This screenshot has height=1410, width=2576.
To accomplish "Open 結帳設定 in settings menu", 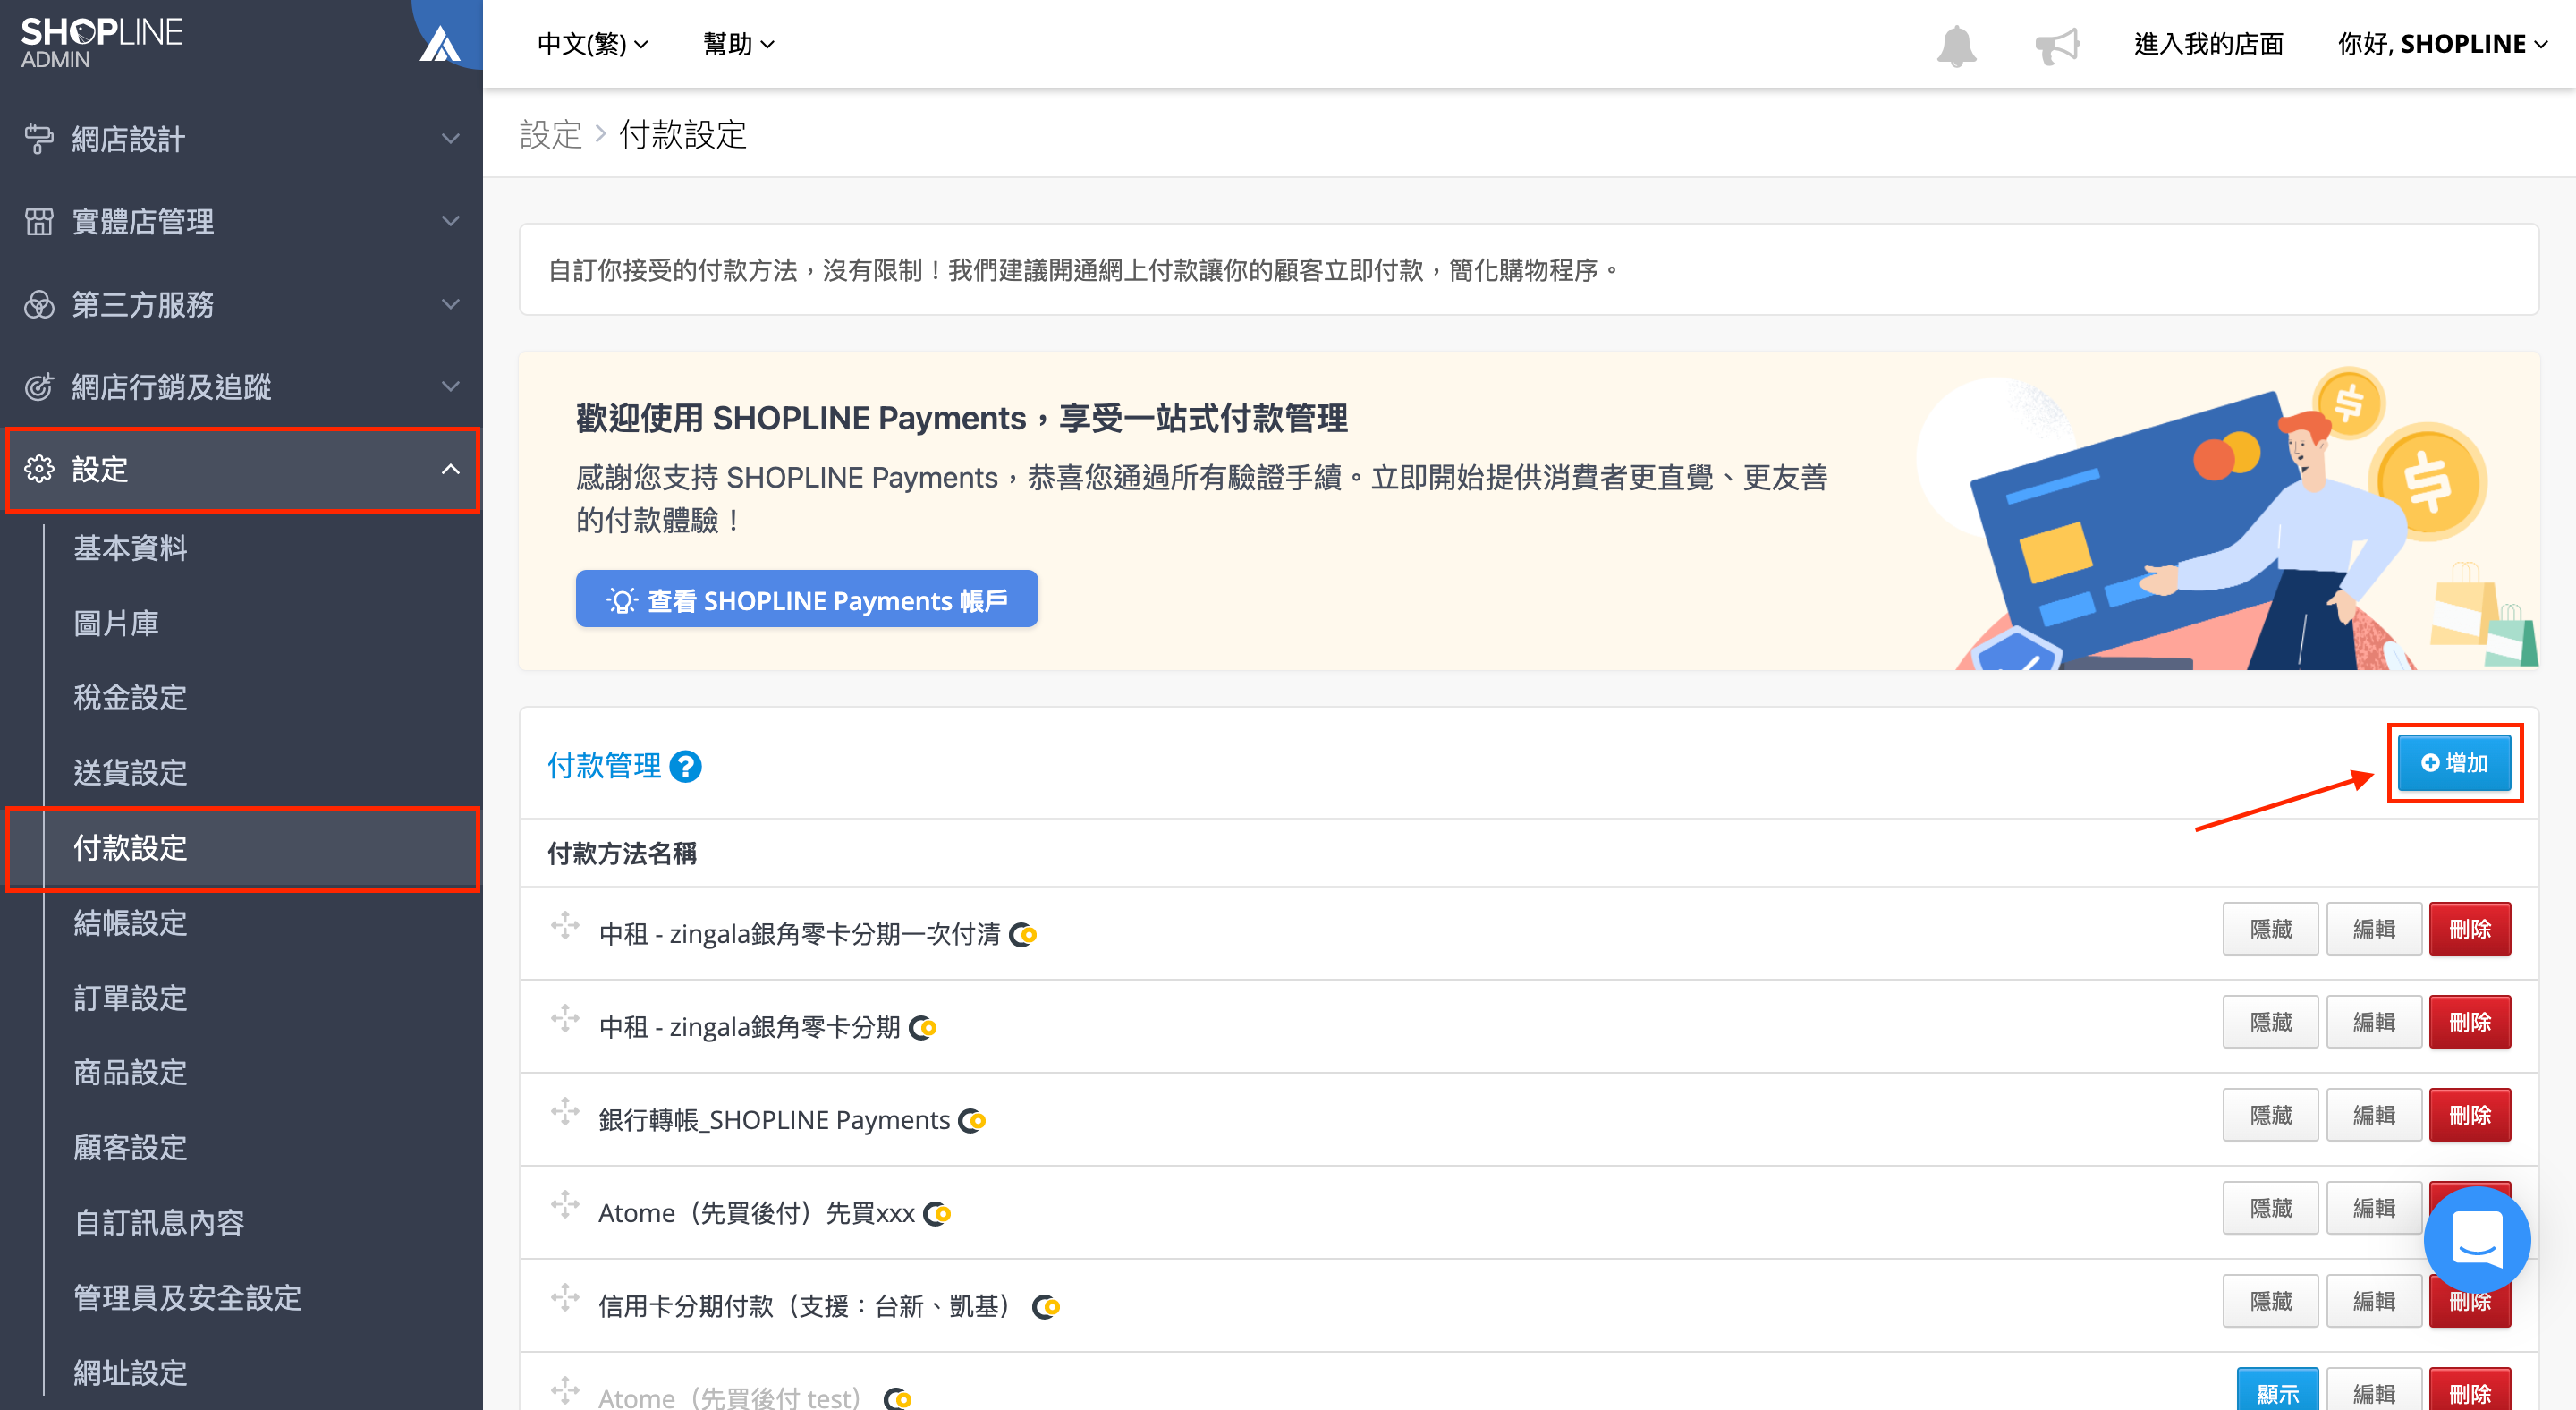I will tap(131, 923).
